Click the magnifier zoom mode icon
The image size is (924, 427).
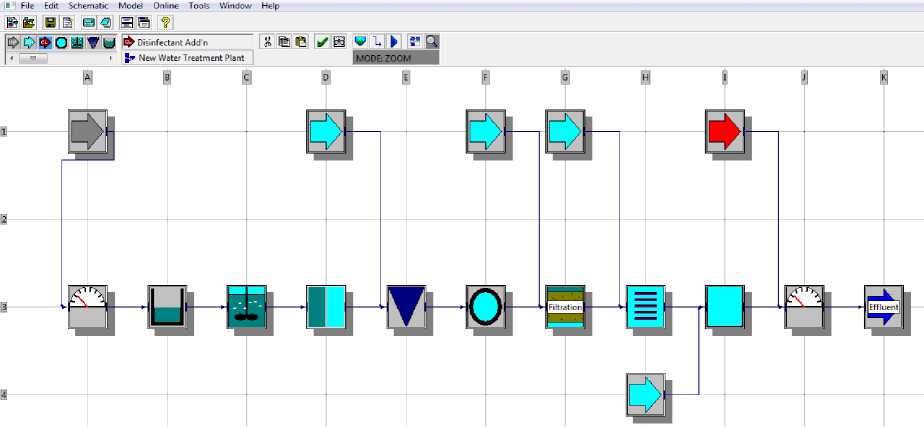pos(432,42)
